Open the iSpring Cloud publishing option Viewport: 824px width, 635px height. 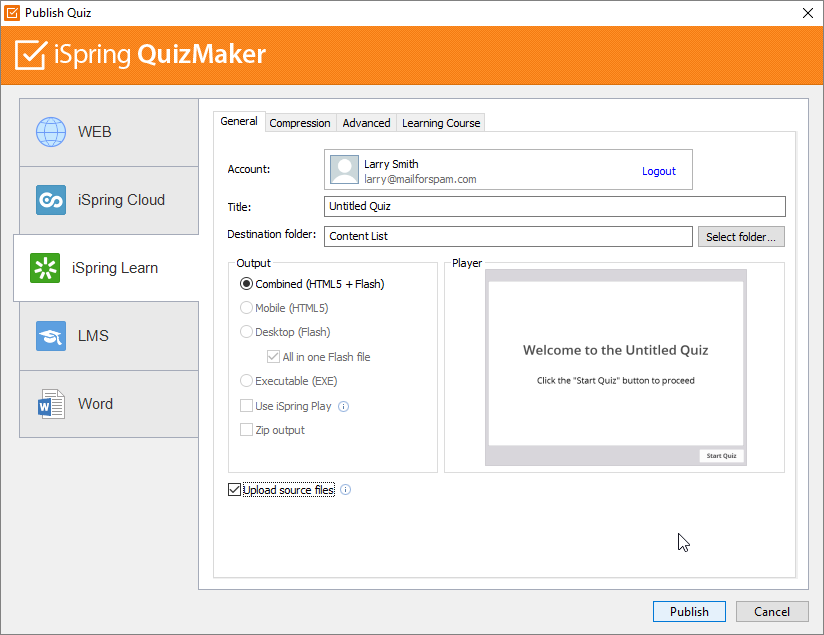click(50, 200)
